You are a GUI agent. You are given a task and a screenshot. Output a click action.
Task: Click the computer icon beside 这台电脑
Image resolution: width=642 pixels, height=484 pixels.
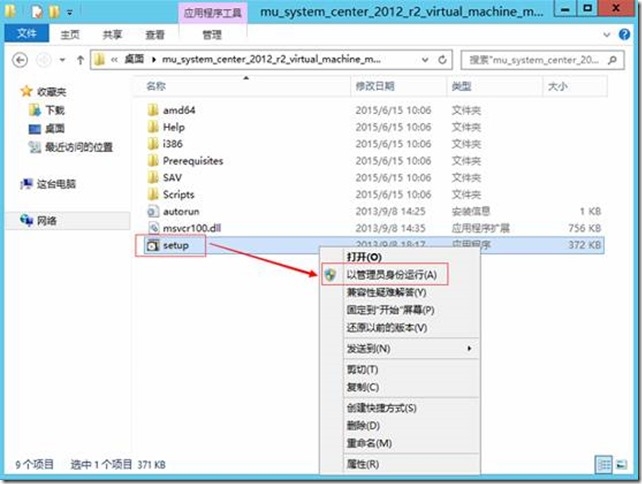point(26,184)
